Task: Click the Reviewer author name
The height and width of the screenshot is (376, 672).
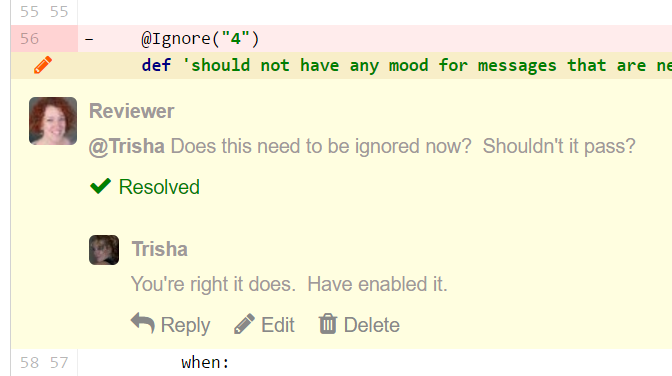Action: [131, 111]
